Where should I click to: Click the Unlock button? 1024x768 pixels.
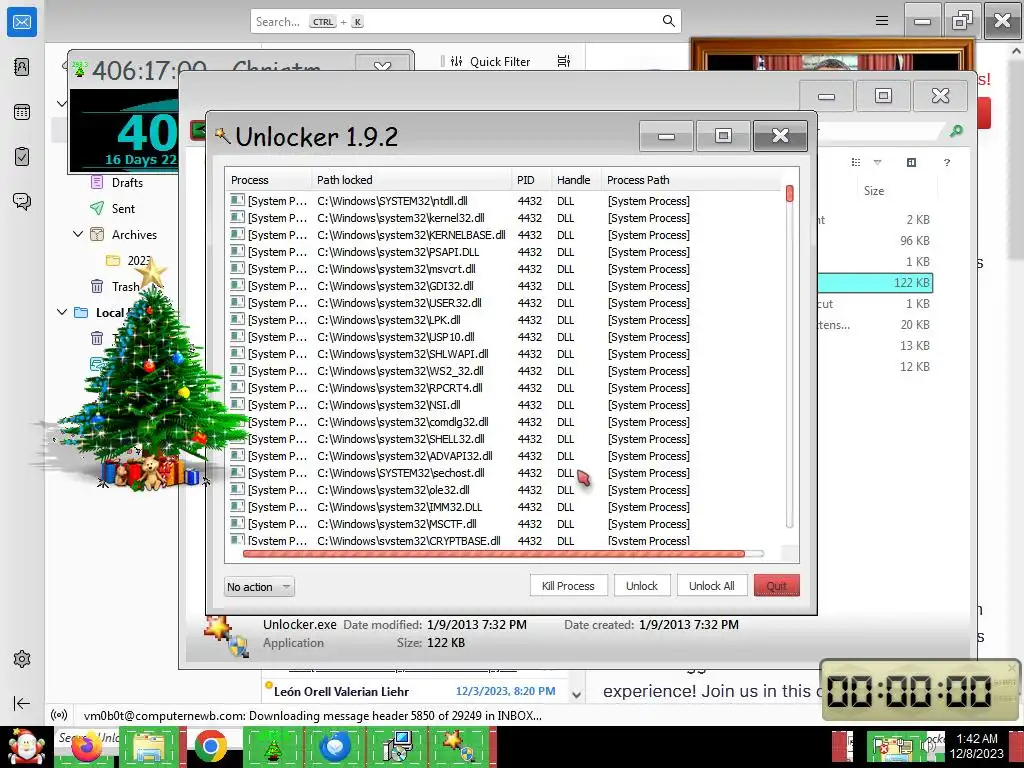click(641, 586)
